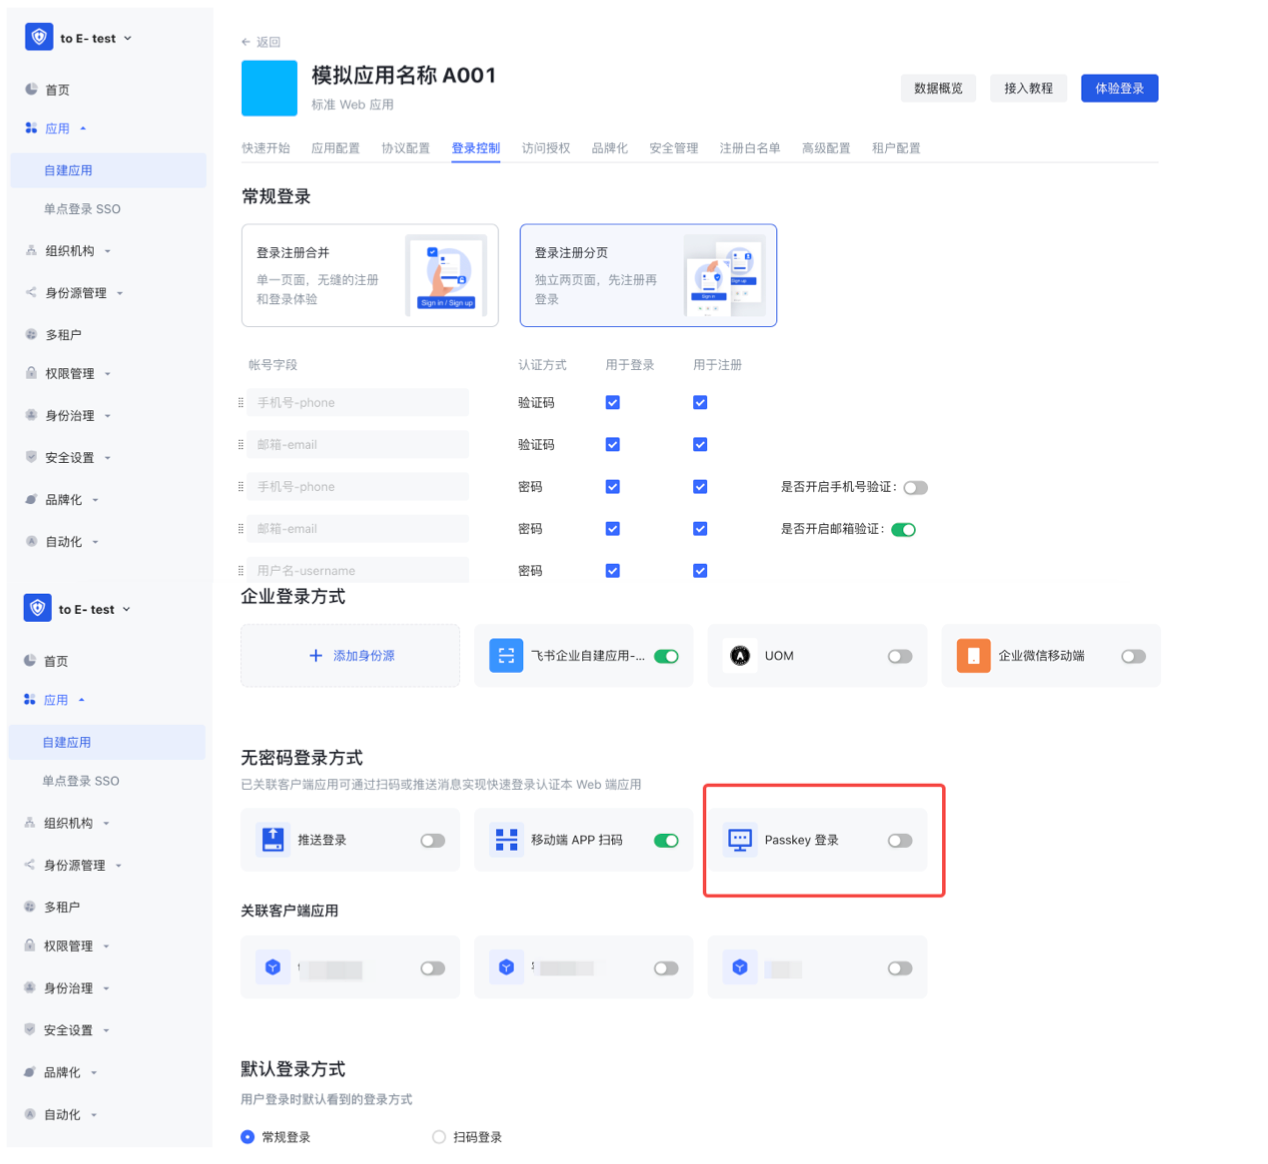
Task: Click 添加身份源 to add identity source
Action: coord(351,656)
